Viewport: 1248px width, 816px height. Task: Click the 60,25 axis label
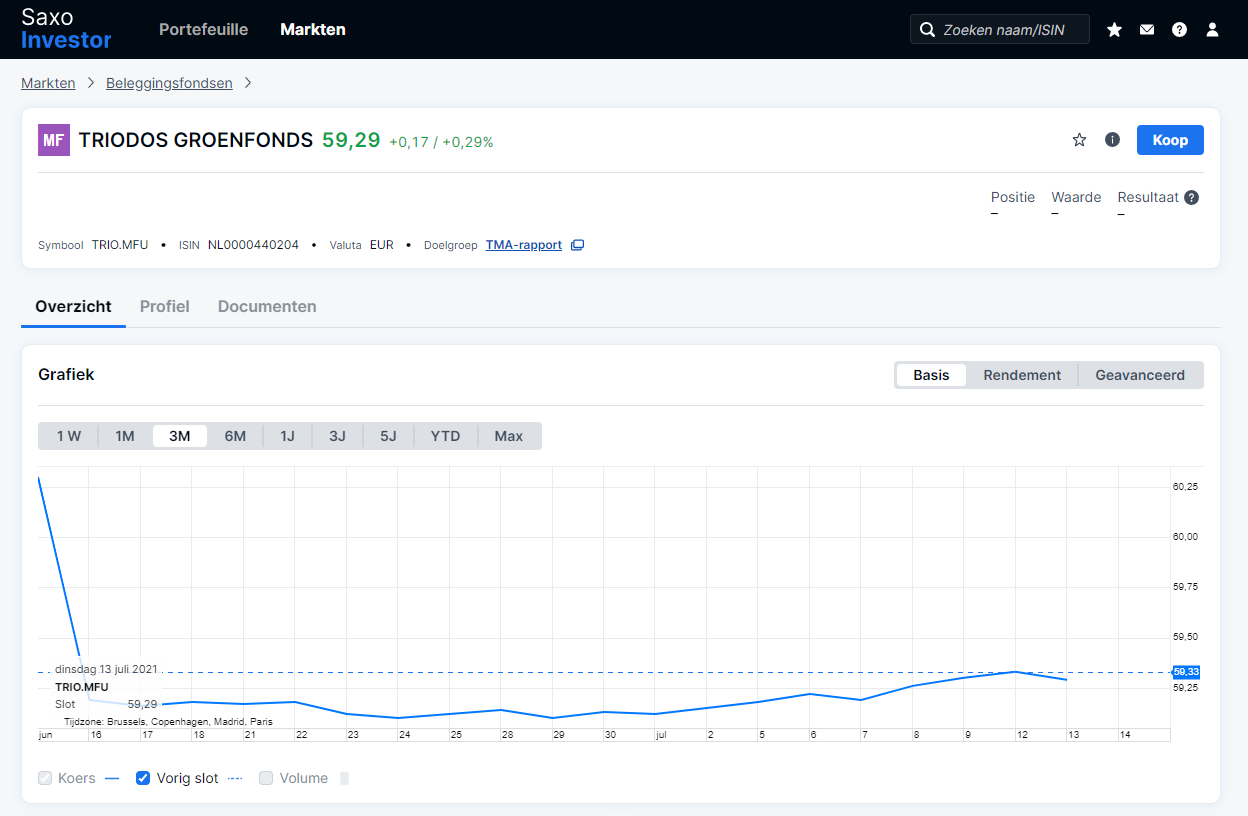[x=1185, y=487]
